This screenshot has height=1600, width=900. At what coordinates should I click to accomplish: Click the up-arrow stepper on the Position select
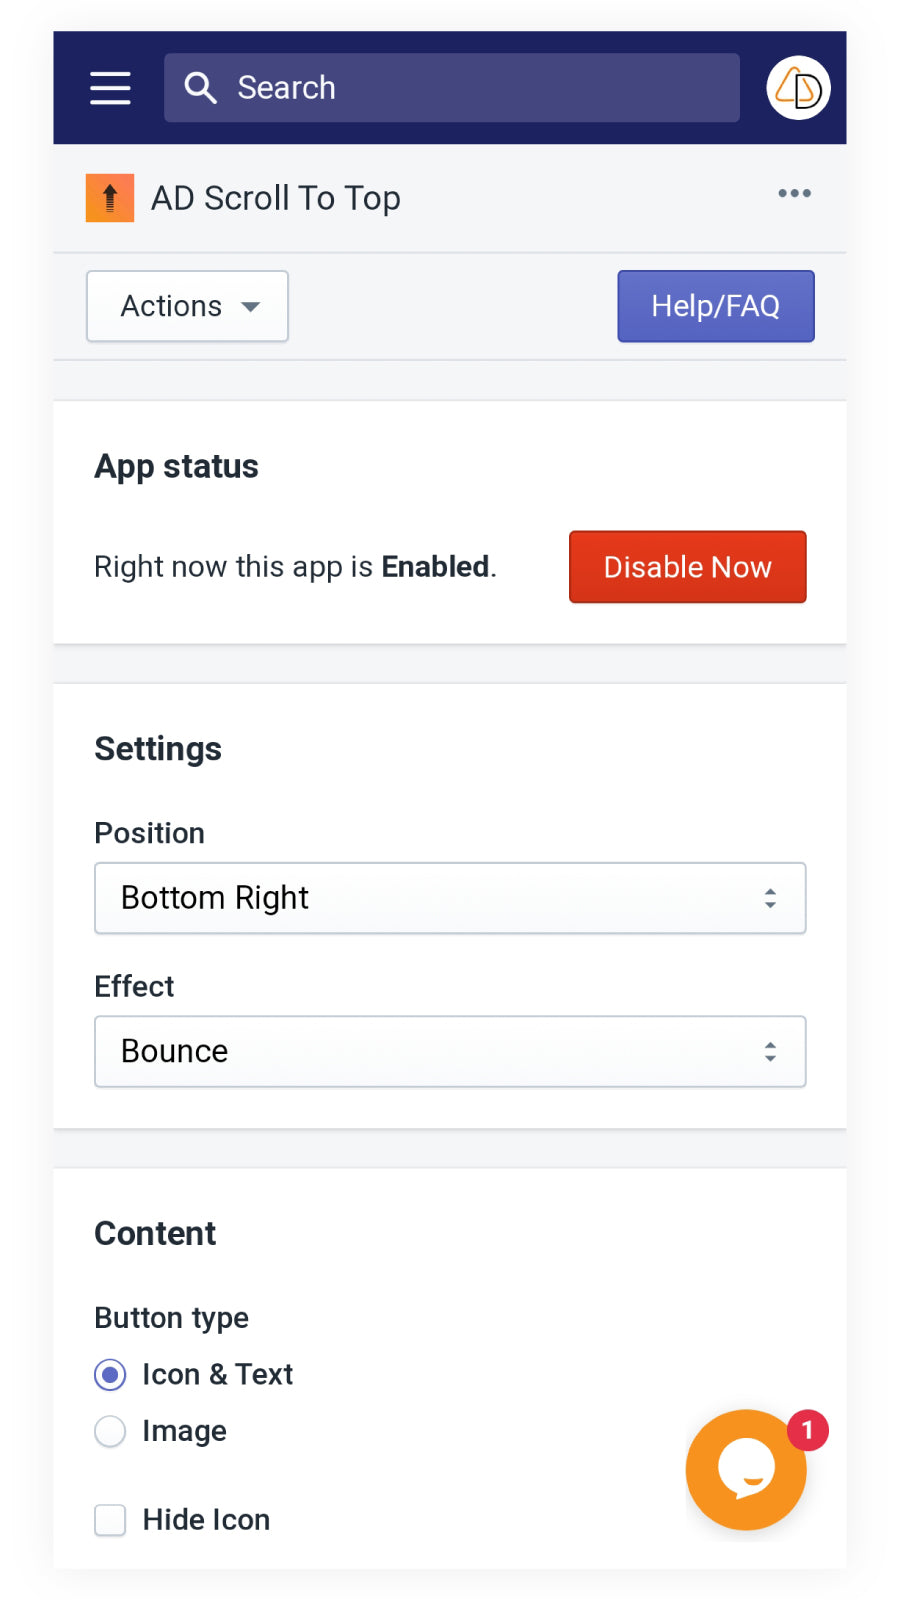770,891
